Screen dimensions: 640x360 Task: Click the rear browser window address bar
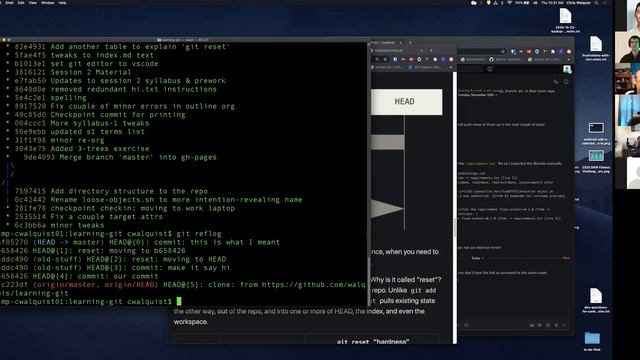[x=482, y=51]
